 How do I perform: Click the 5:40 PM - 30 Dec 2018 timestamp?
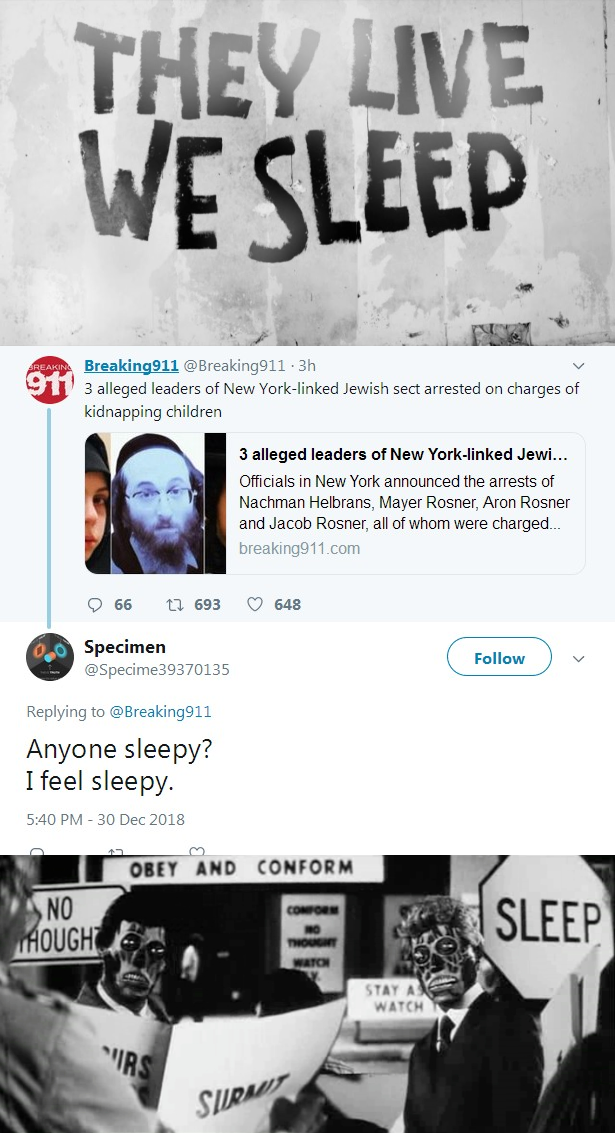106,819
